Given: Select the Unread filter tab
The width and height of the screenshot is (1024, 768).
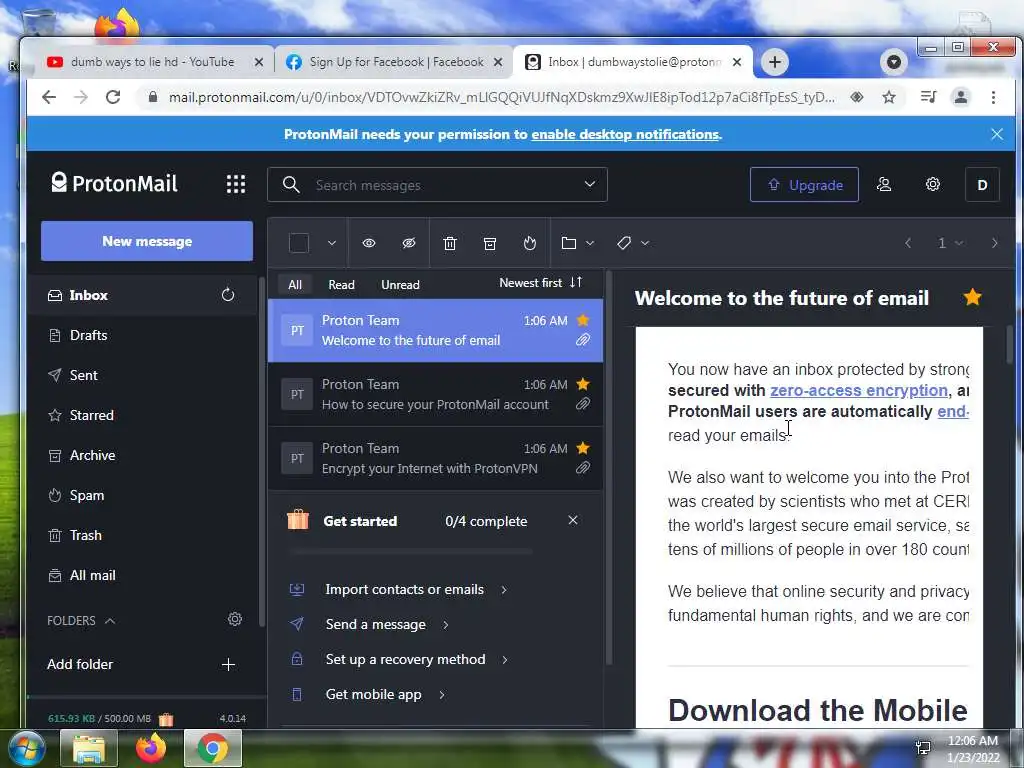Looking at the screenshot, I should pyautogui.click(x=400, y=285).
